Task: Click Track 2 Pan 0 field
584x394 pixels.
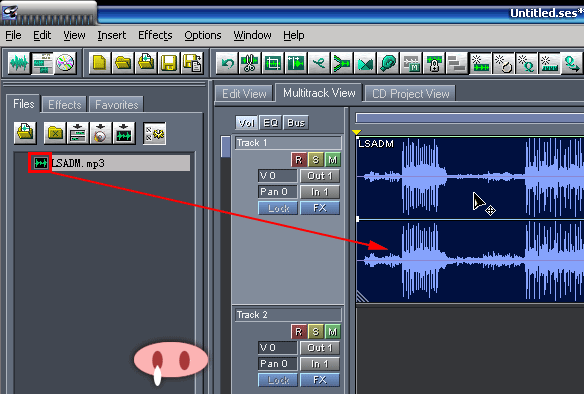Action: [x=277, y=364]
